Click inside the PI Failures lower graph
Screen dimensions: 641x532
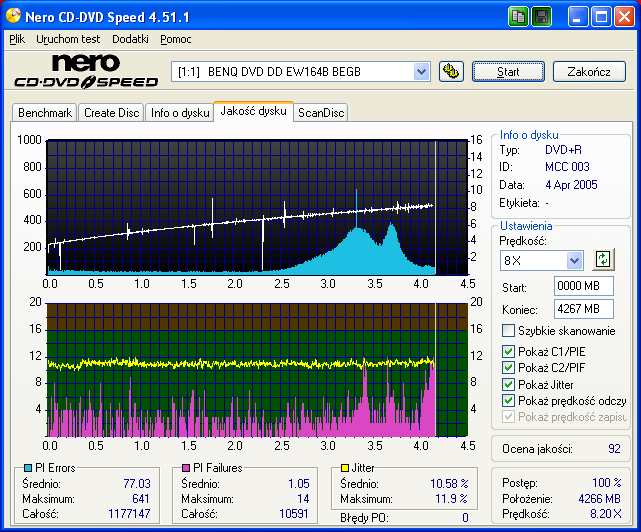click(x=257, y=370)
